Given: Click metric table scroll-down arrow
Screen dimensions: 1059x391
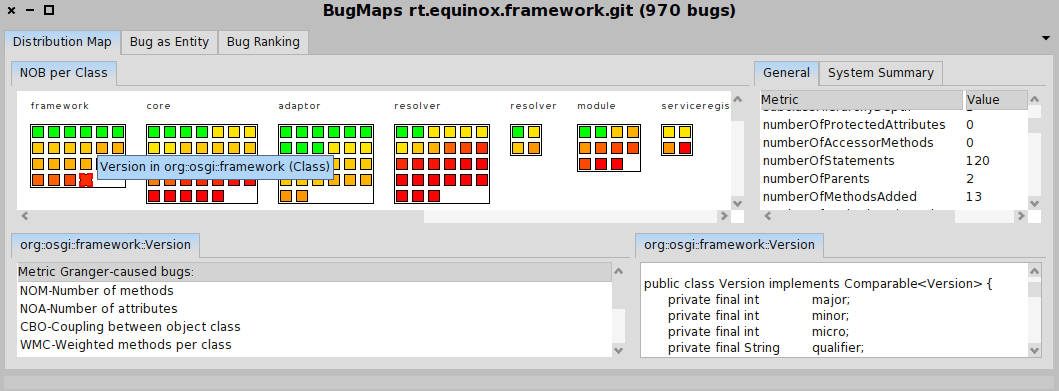Looking at the screenshot, I should click(1034, 203).
